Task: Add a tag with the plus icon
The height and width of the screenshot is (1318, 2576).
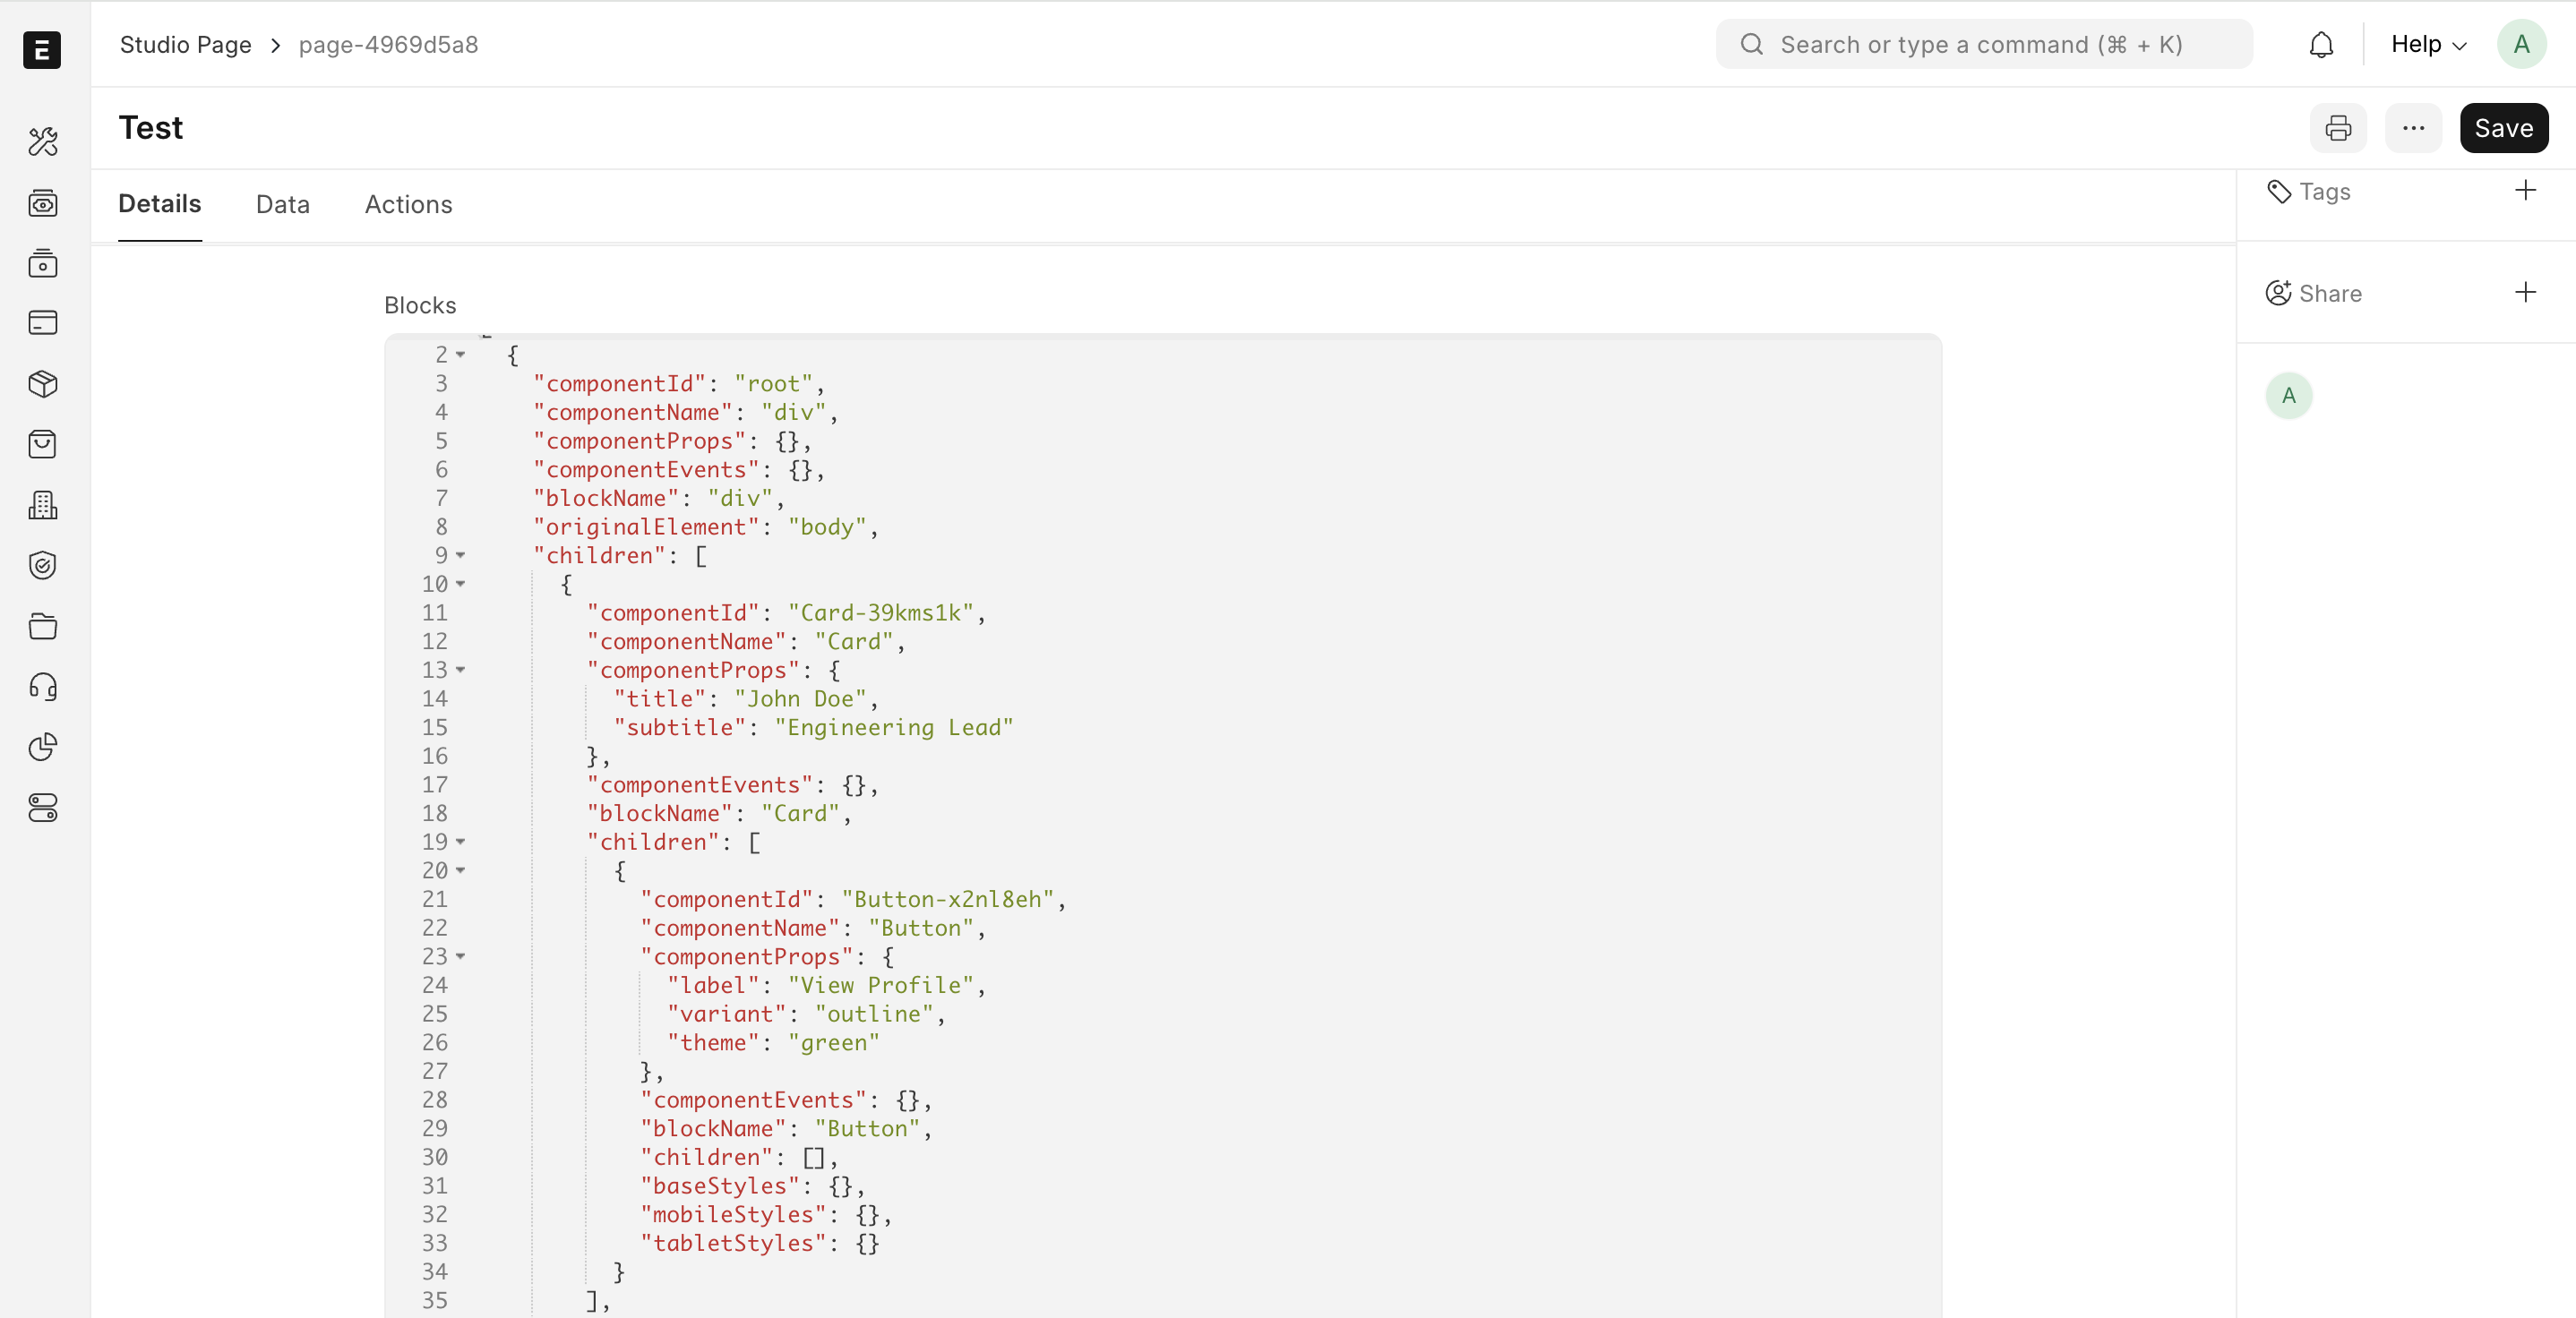Action: (2525, 190)
